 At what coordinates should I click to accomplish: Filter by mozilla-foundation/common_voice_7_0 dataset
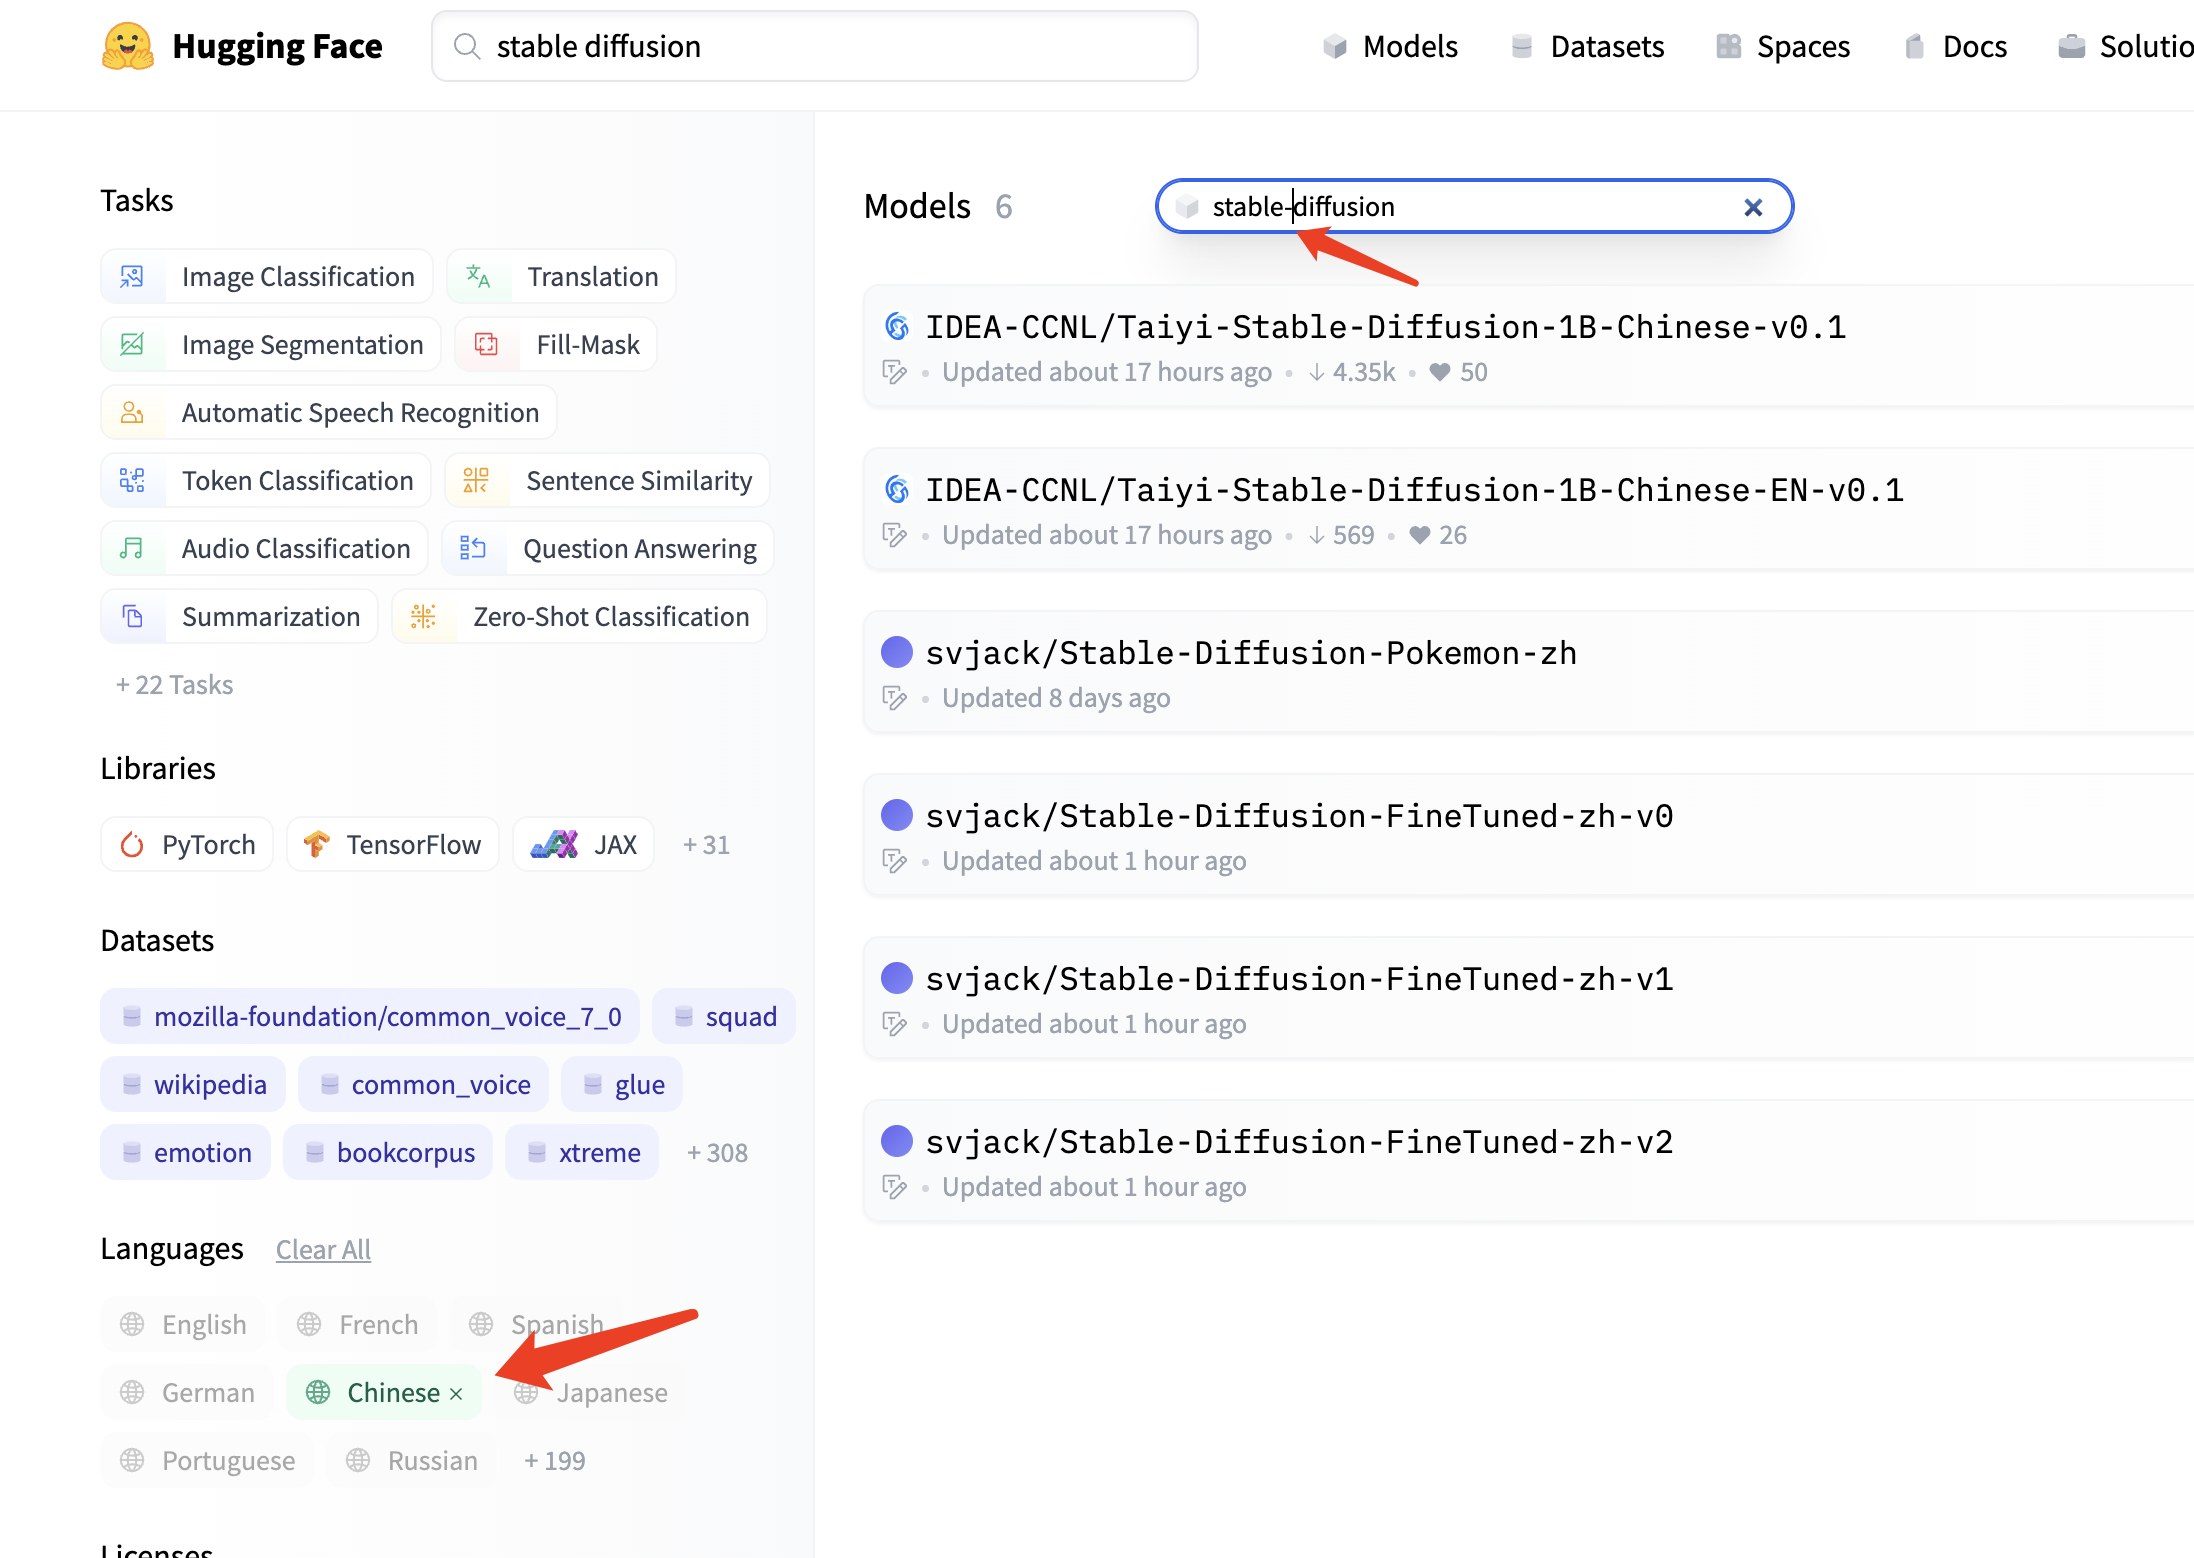(x=370, y=1016)
